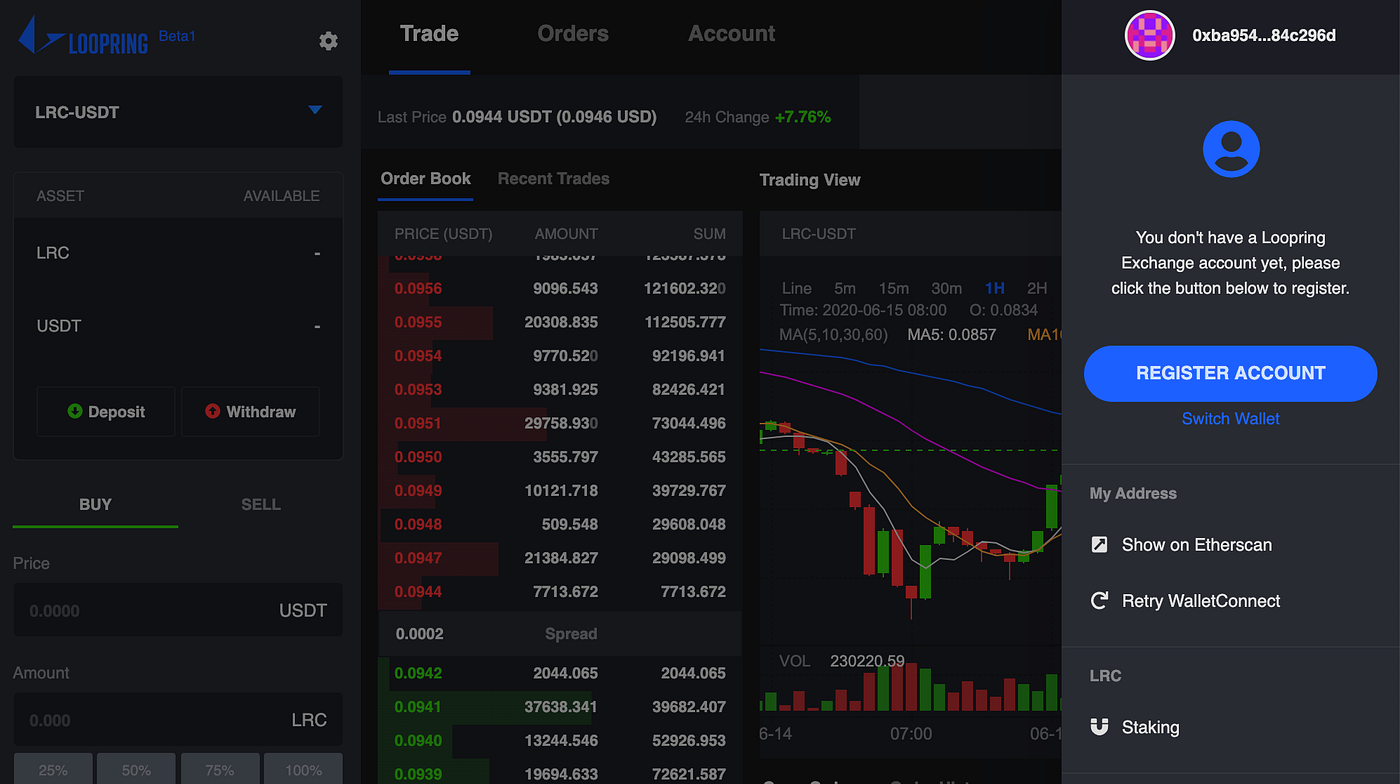Click the blue account profile icon
1400x784 pixels.
[1230, 148]
